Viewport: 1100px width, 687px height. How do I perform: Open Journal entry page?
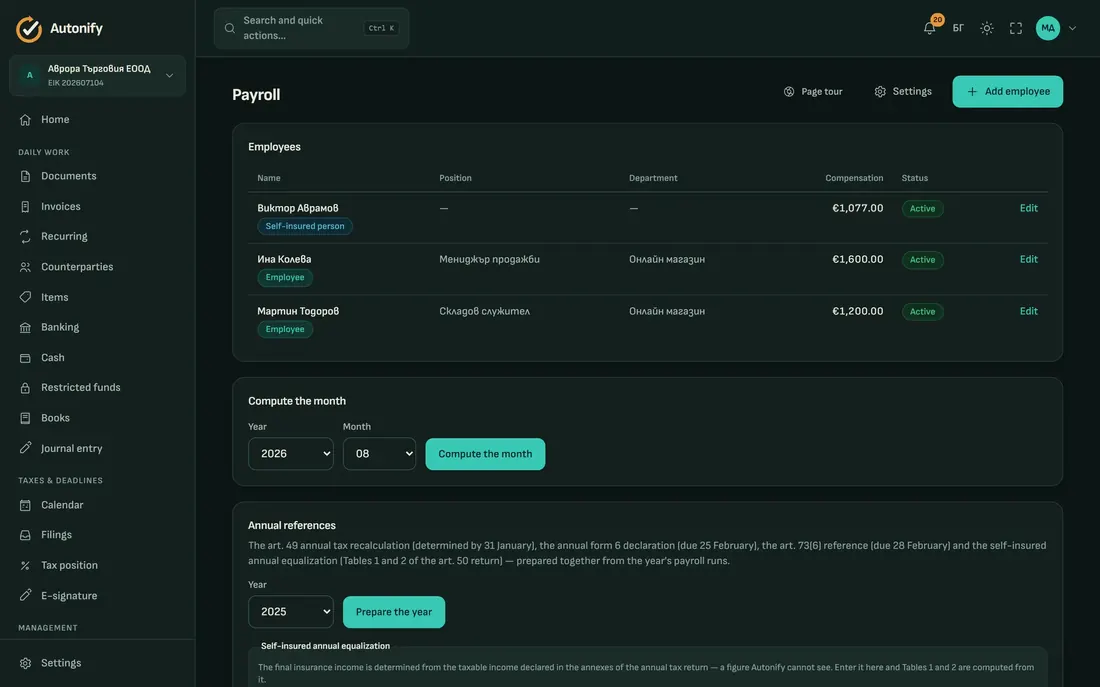pyautogui.click(x=72, y=448)
